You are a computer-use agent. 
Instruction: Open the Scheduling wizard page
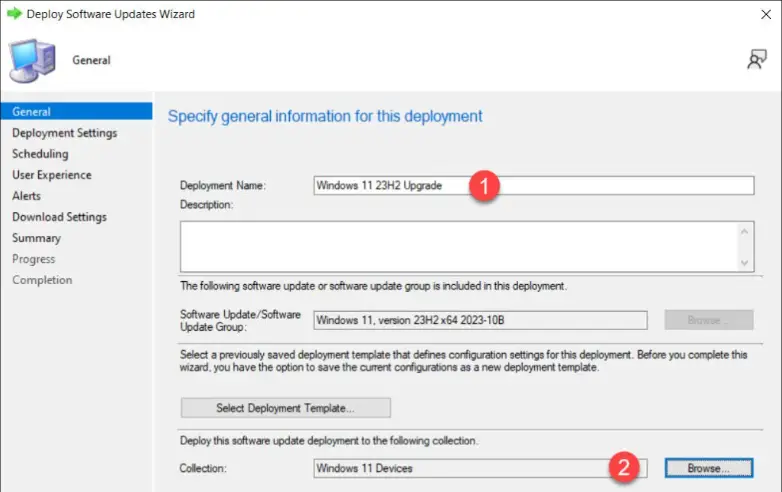click(40, 154)
